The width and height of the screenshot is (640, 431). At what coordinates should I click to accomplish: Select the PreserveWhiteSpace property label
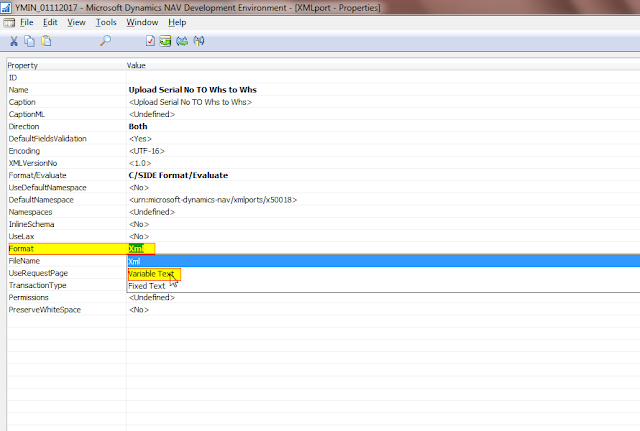point(44,310)
